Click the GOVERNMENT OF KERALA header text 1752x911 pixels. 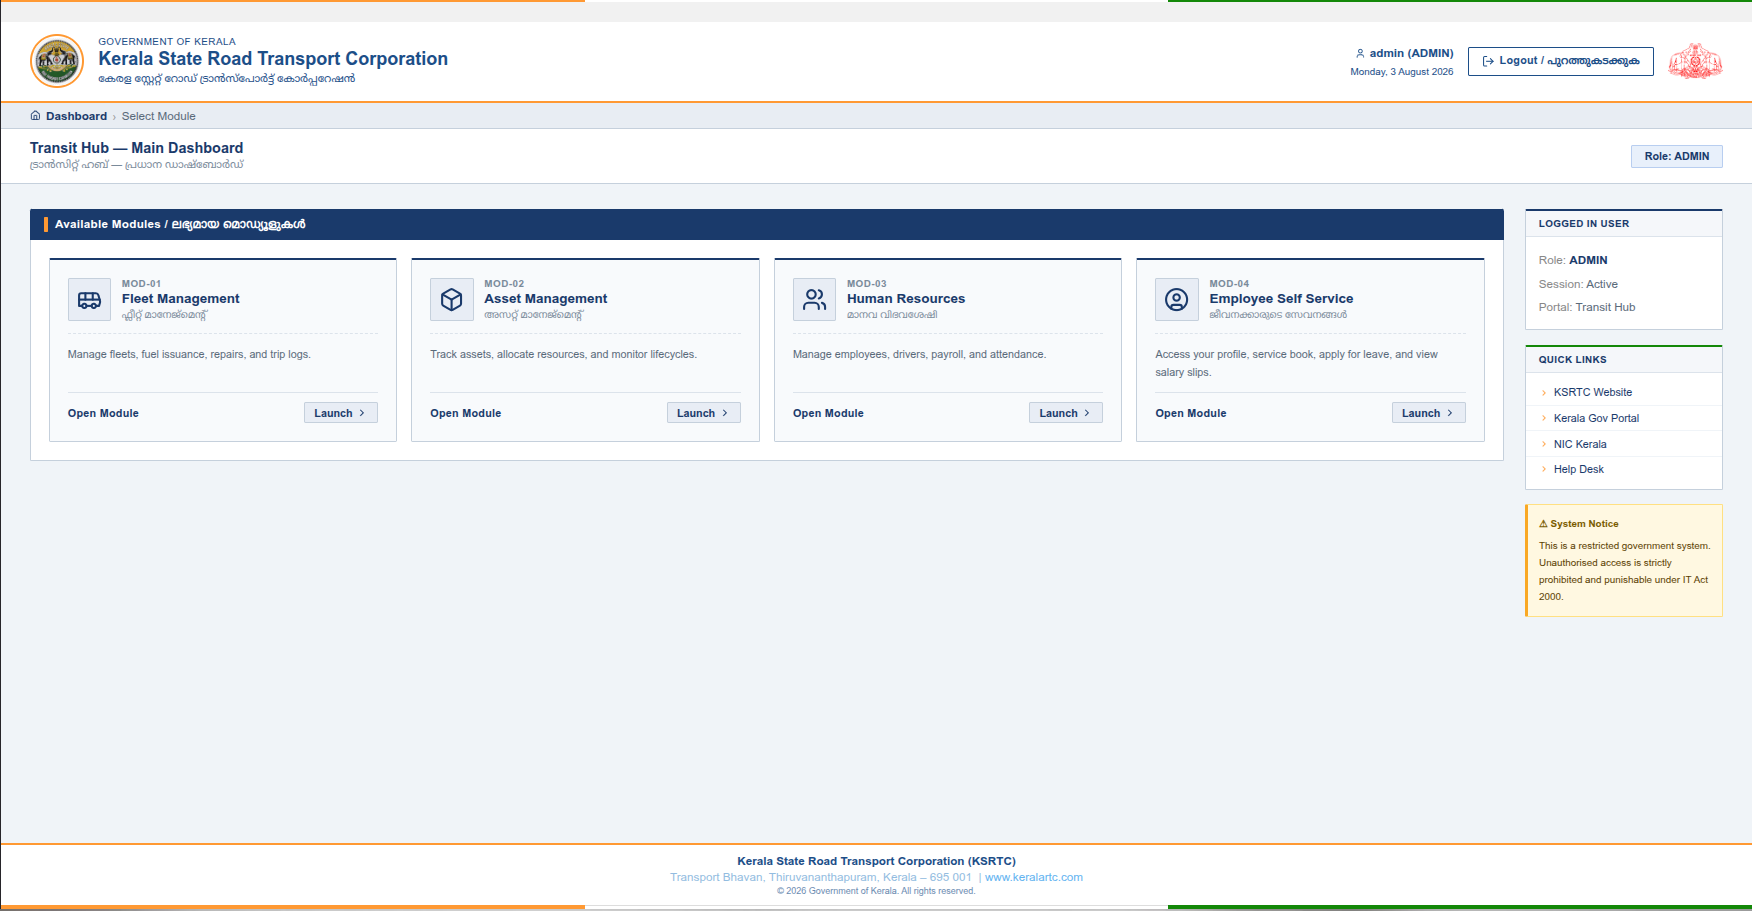click(167, 42)
